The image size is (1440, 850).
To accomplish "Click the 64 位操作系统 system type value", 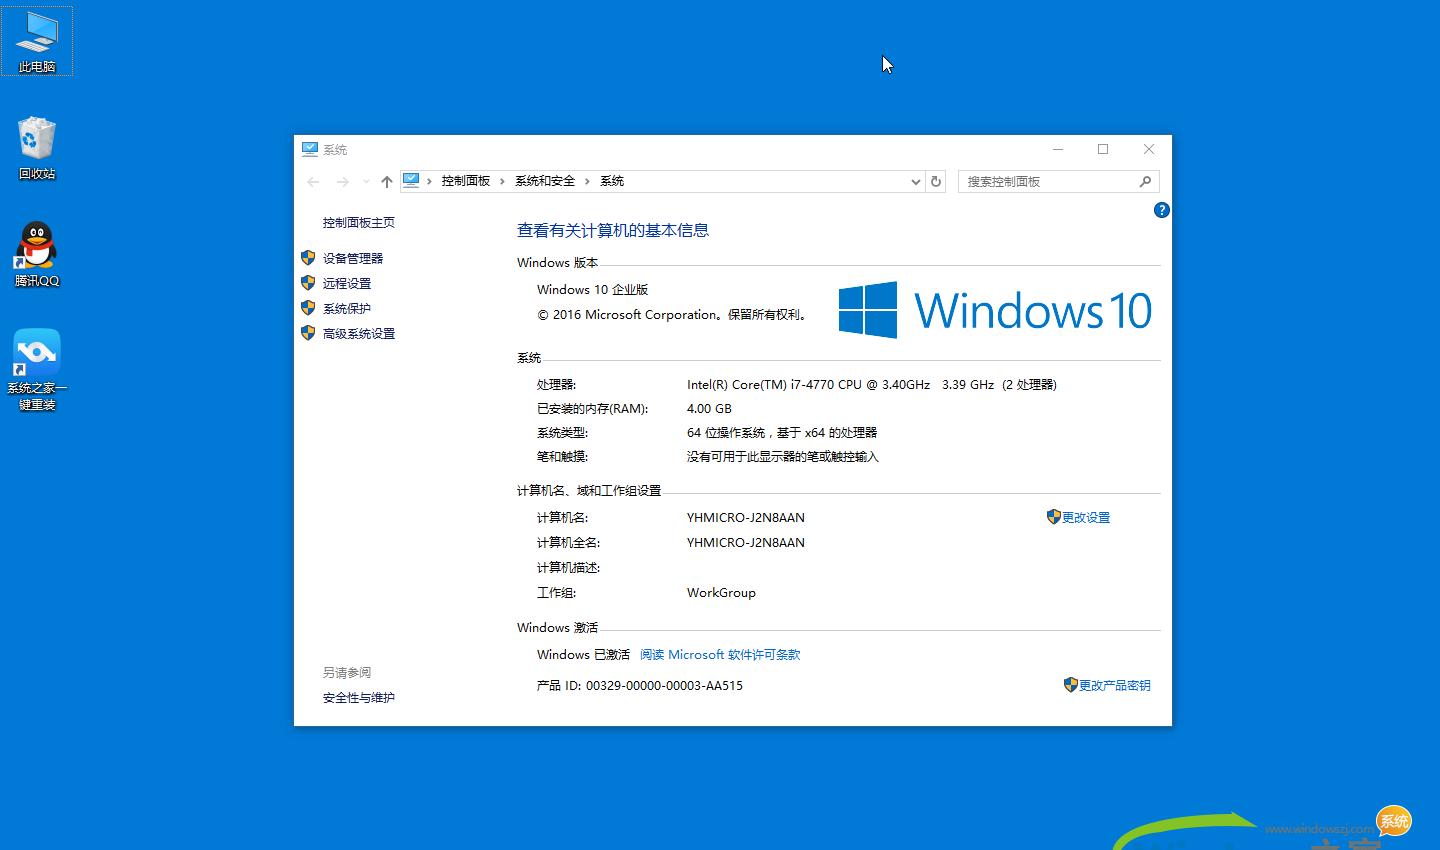I will coord(782,432).
